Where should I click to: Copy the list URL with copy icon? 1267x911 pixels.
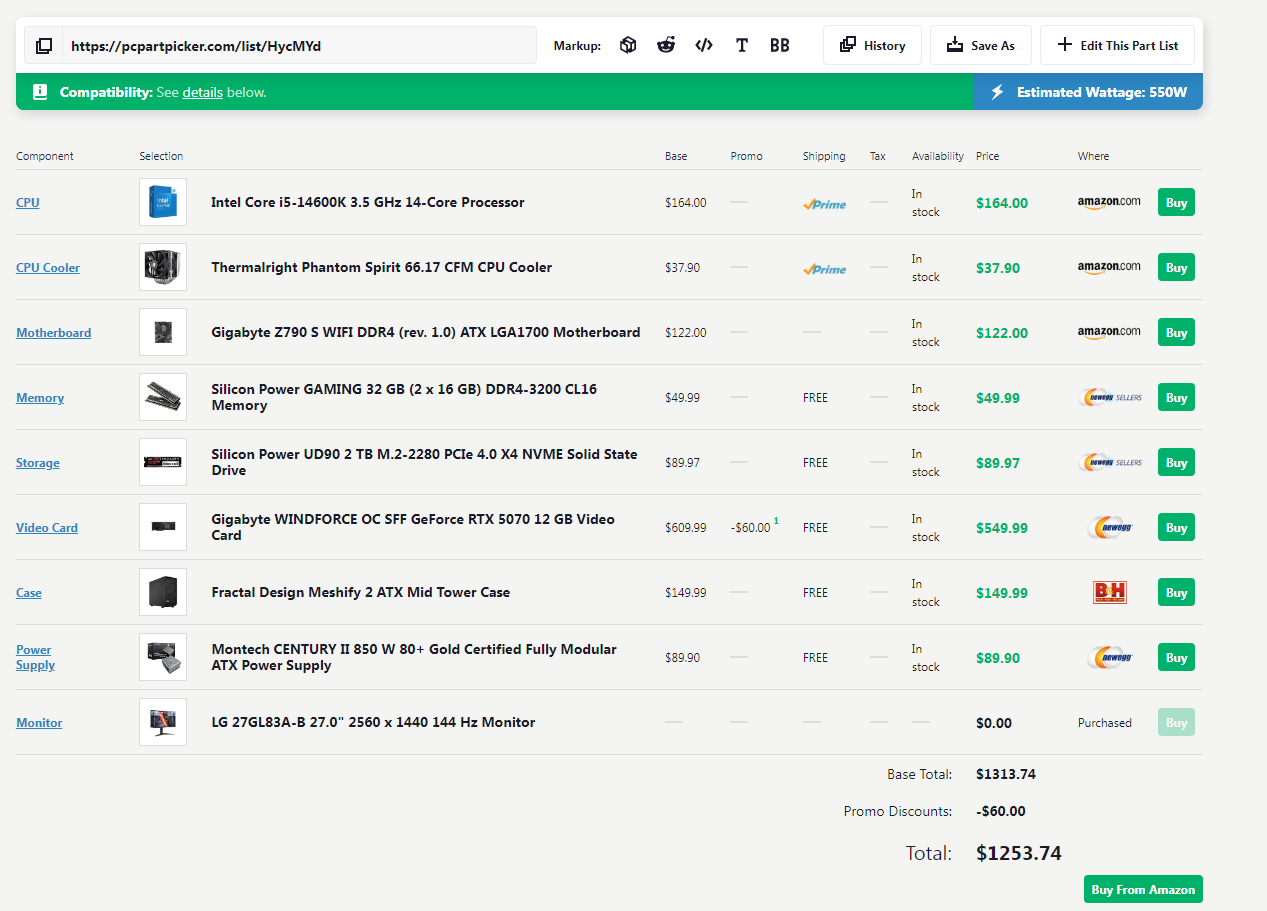click(x=44, y=46)
